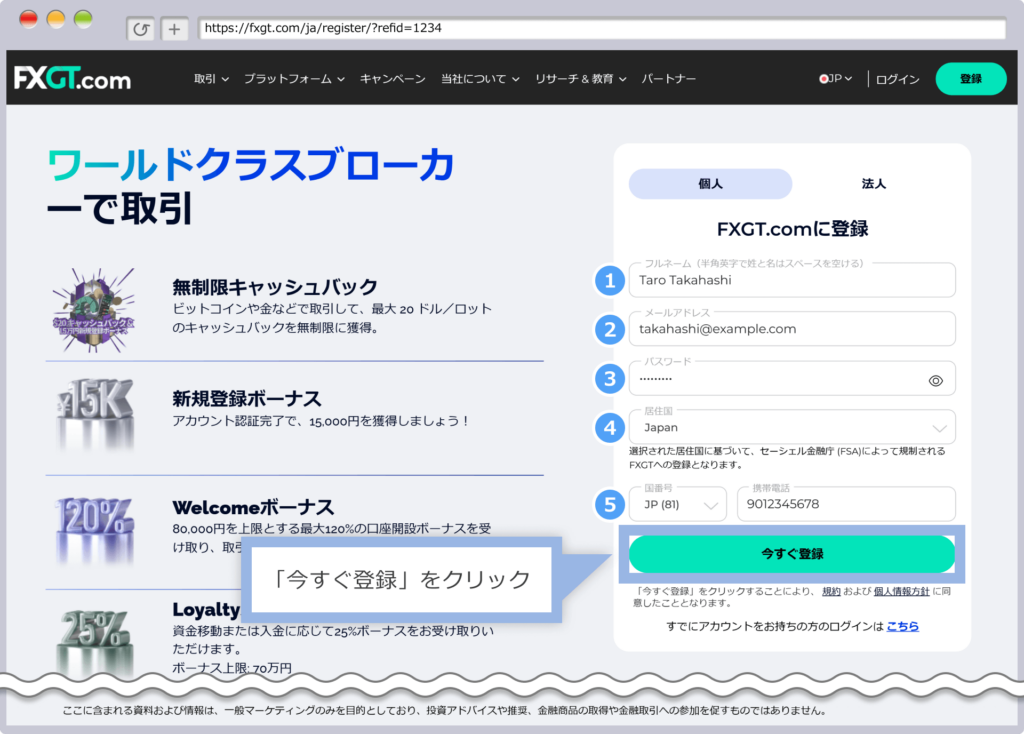Click the パスワード password field
The width and height of the screenshot is (1024, 734).
pyautogui.click(x=792, y=379)
